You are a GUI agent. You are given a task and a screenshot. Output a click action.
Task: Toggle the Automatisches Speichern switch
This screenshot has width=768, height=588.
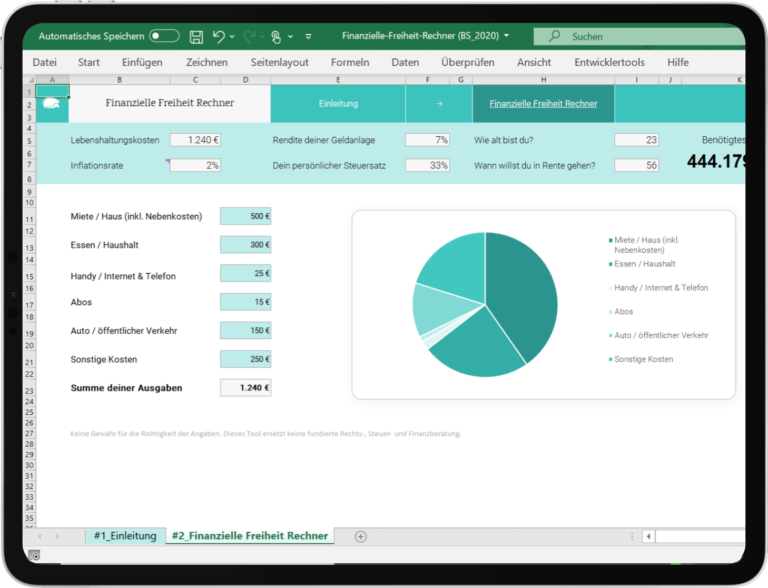coord(164,36)
